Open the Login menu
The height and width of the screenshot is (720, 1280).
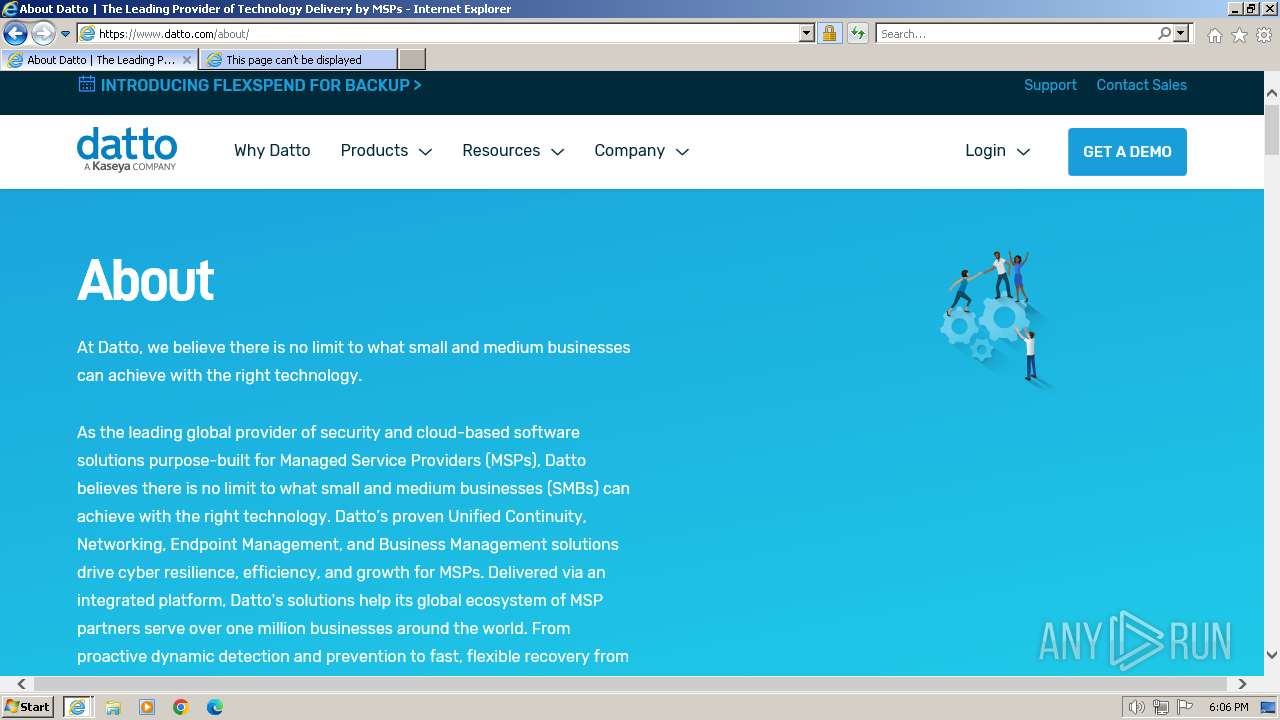[x=997, y=151]
